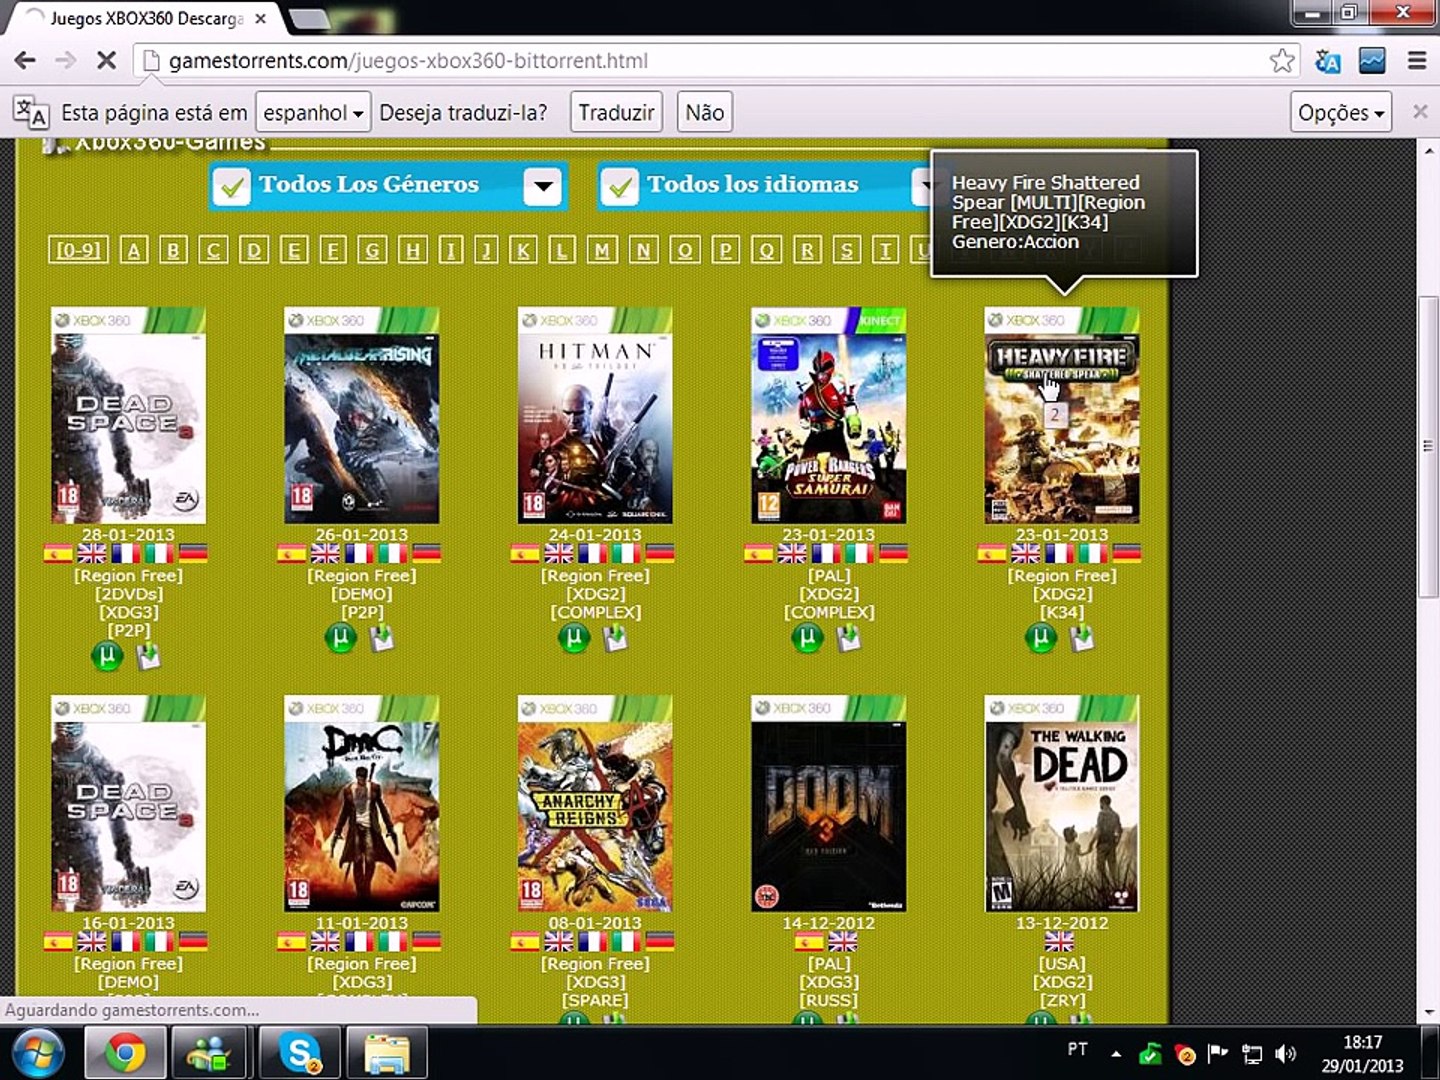Toggle the Todos Los Géneros checkbox
Image resolution: width=1440 pixels, height=1080 pixels.
pos(232,186)
